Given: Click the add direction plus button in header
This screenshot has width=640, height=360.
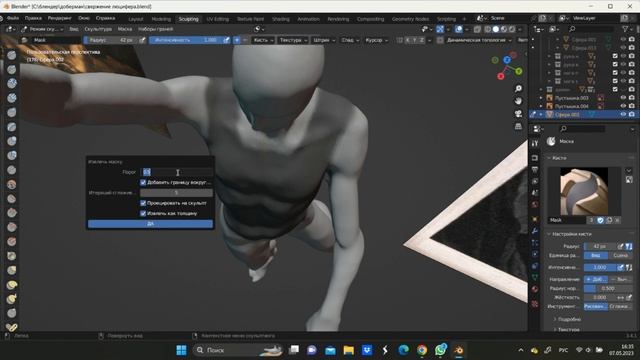Looking at the screenshot, I should [237, 40].
